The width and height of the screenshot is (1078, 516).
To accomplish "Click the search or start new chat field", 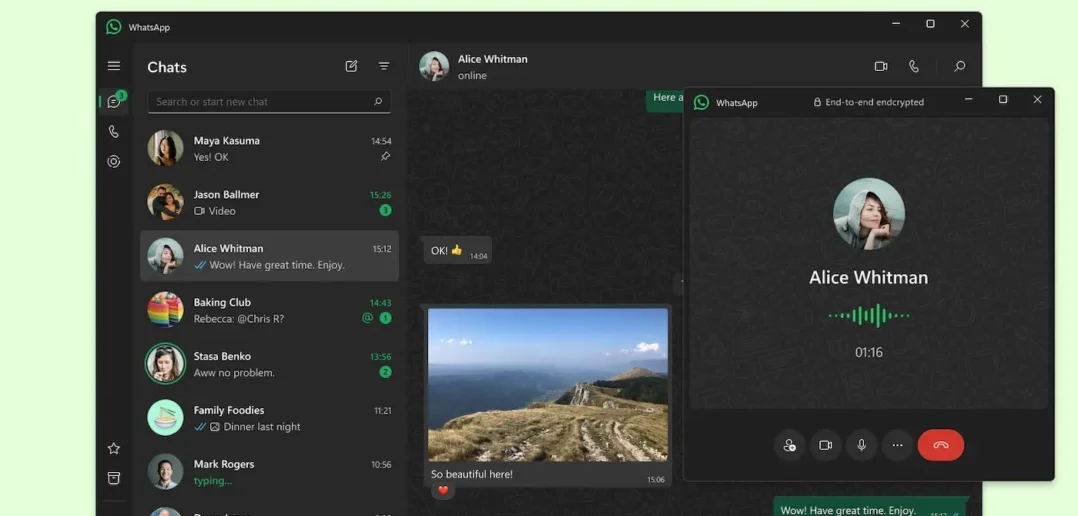I will (x=262, y=102).
